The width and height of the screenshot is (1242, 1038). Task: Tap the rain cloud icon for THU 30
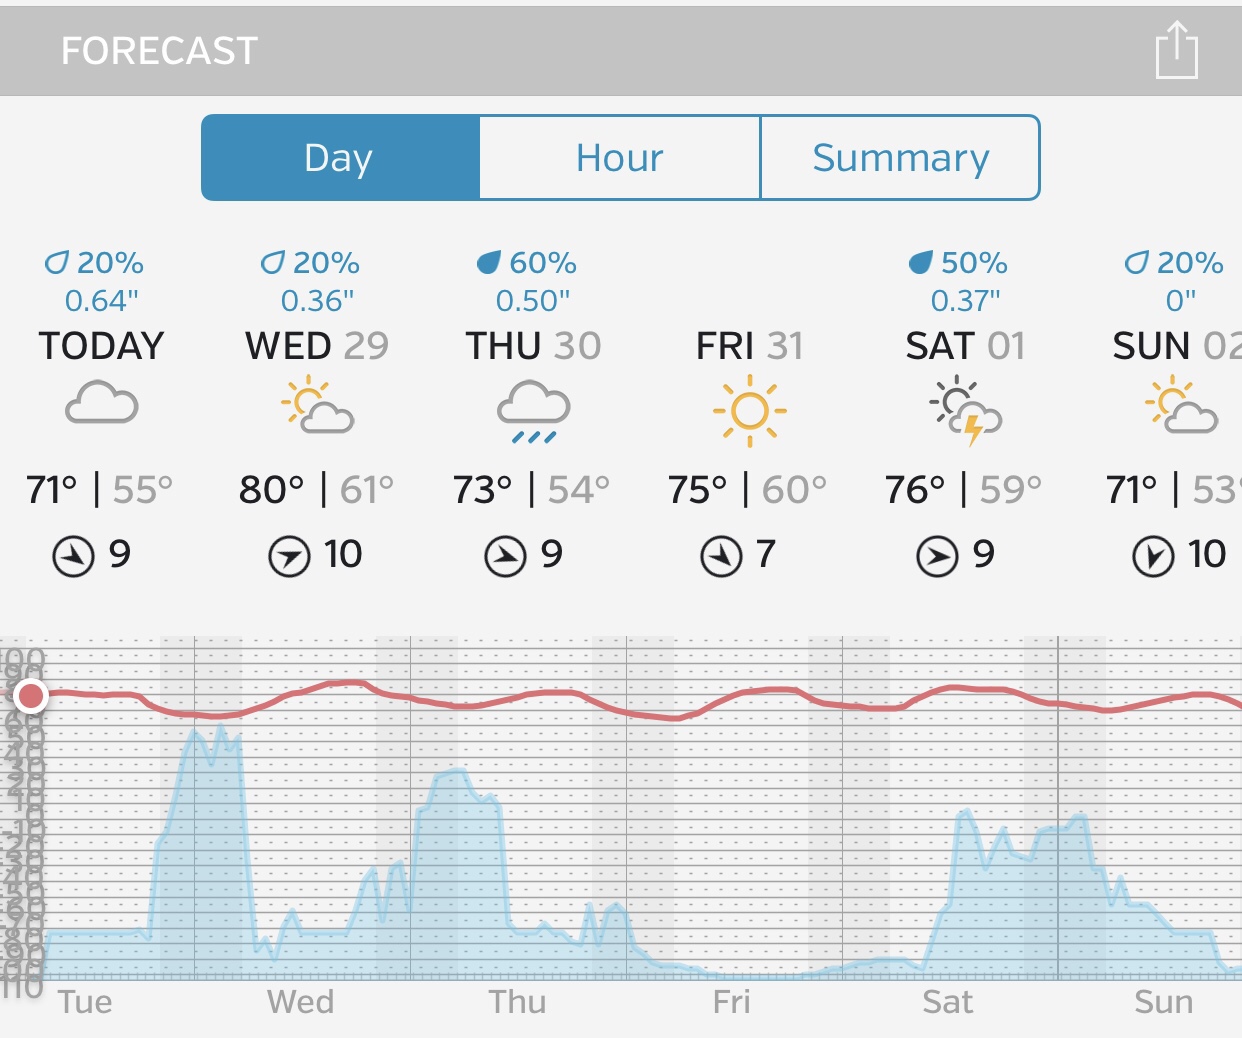pos(533,410)
